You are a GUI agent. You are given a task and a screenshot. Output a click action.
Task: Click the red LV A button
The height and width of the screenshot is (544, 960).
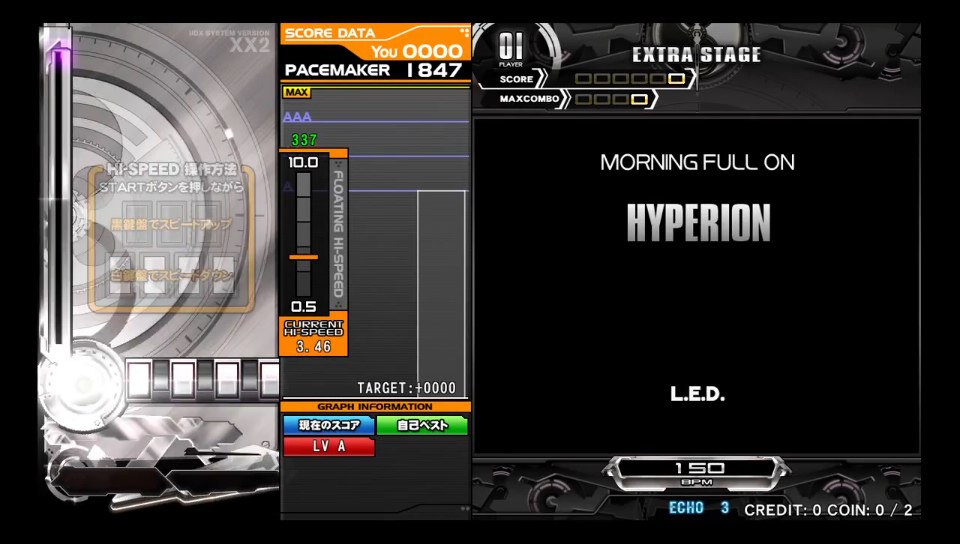point(329,446)
